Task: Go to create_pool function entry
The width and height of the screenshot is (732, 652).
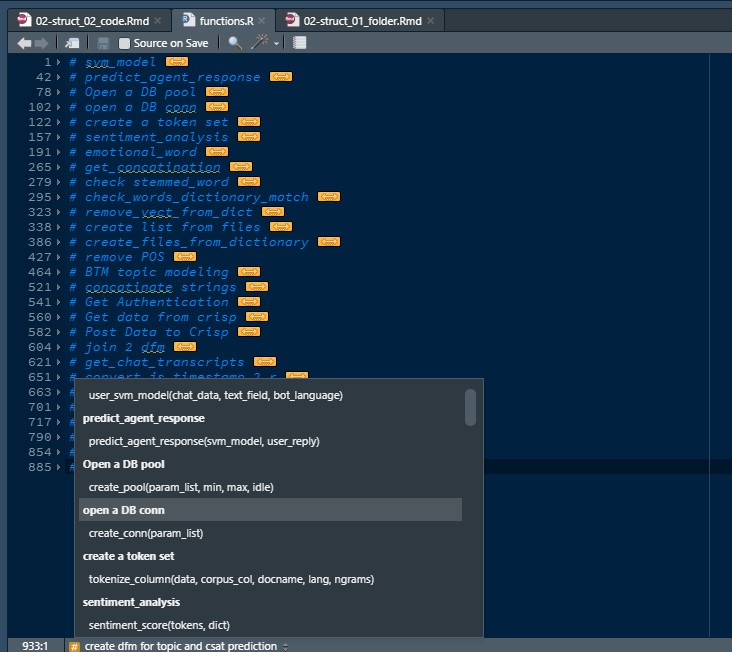Action: pos(181,487)
